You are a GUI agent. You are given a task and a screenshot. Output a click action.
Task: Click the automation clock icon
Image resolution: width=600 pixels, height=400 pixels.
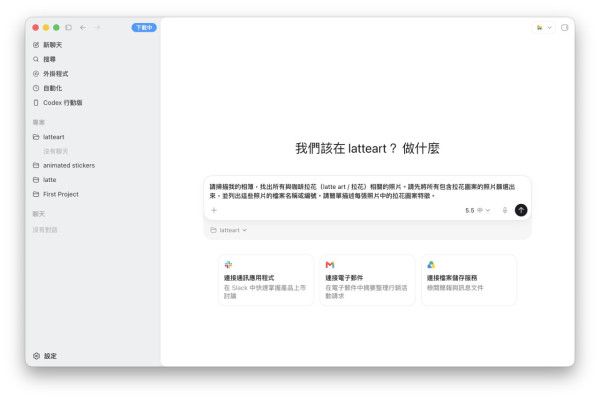(36, 88)
